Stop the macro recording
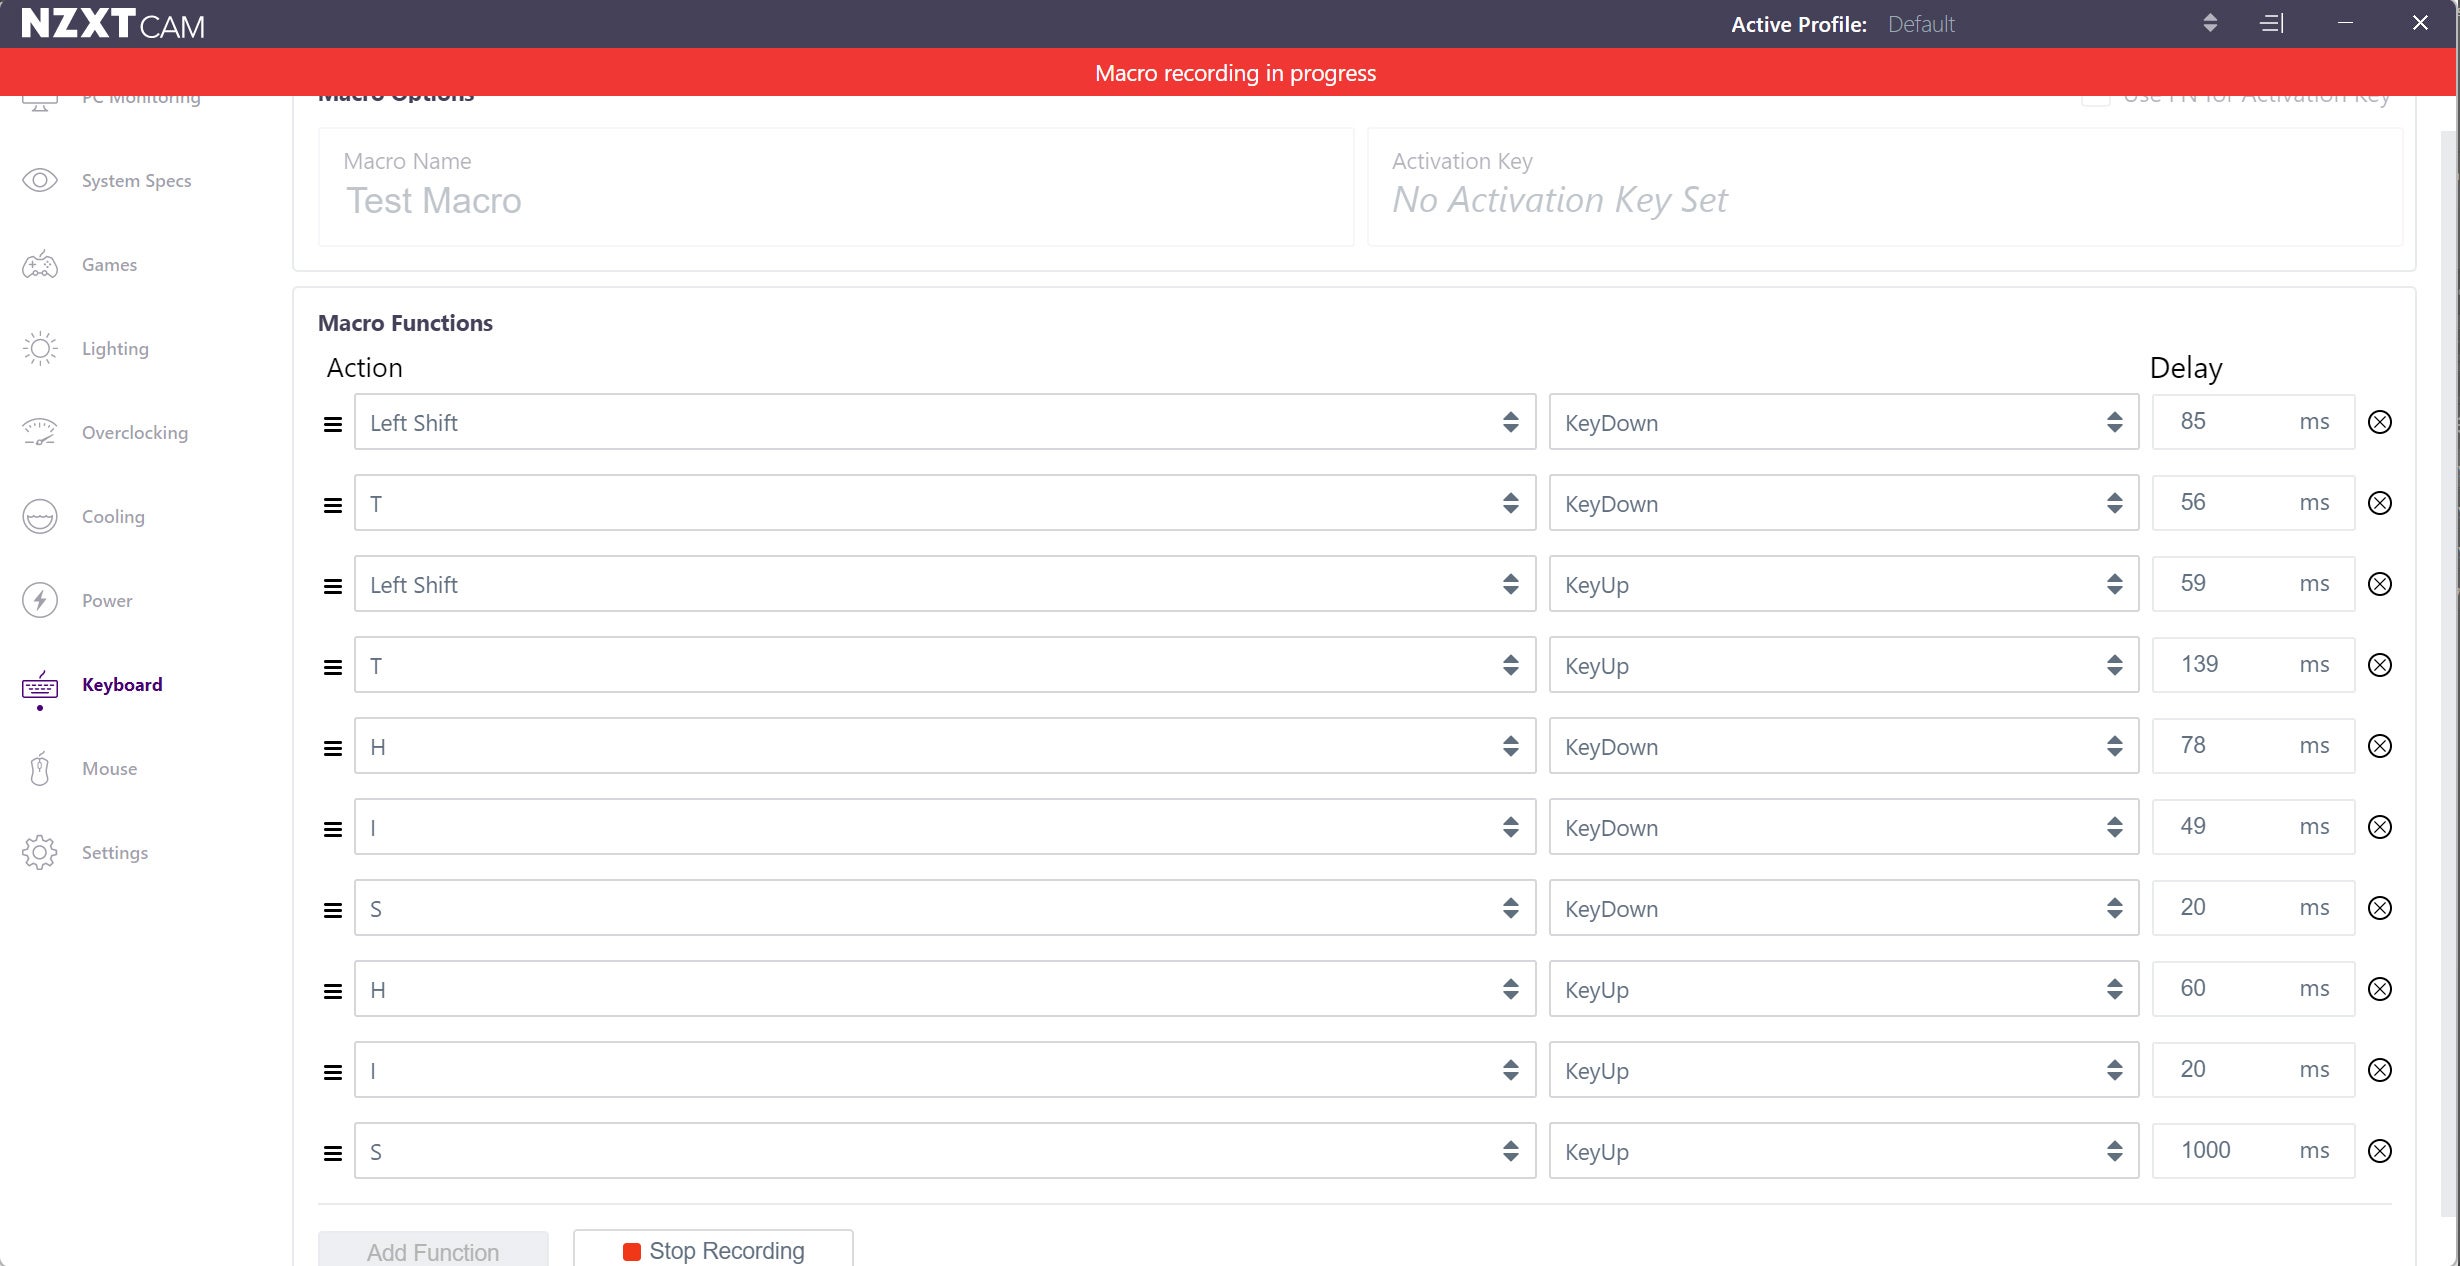Screen dimensions: 2460x1266 click(x=713, y=1250)
